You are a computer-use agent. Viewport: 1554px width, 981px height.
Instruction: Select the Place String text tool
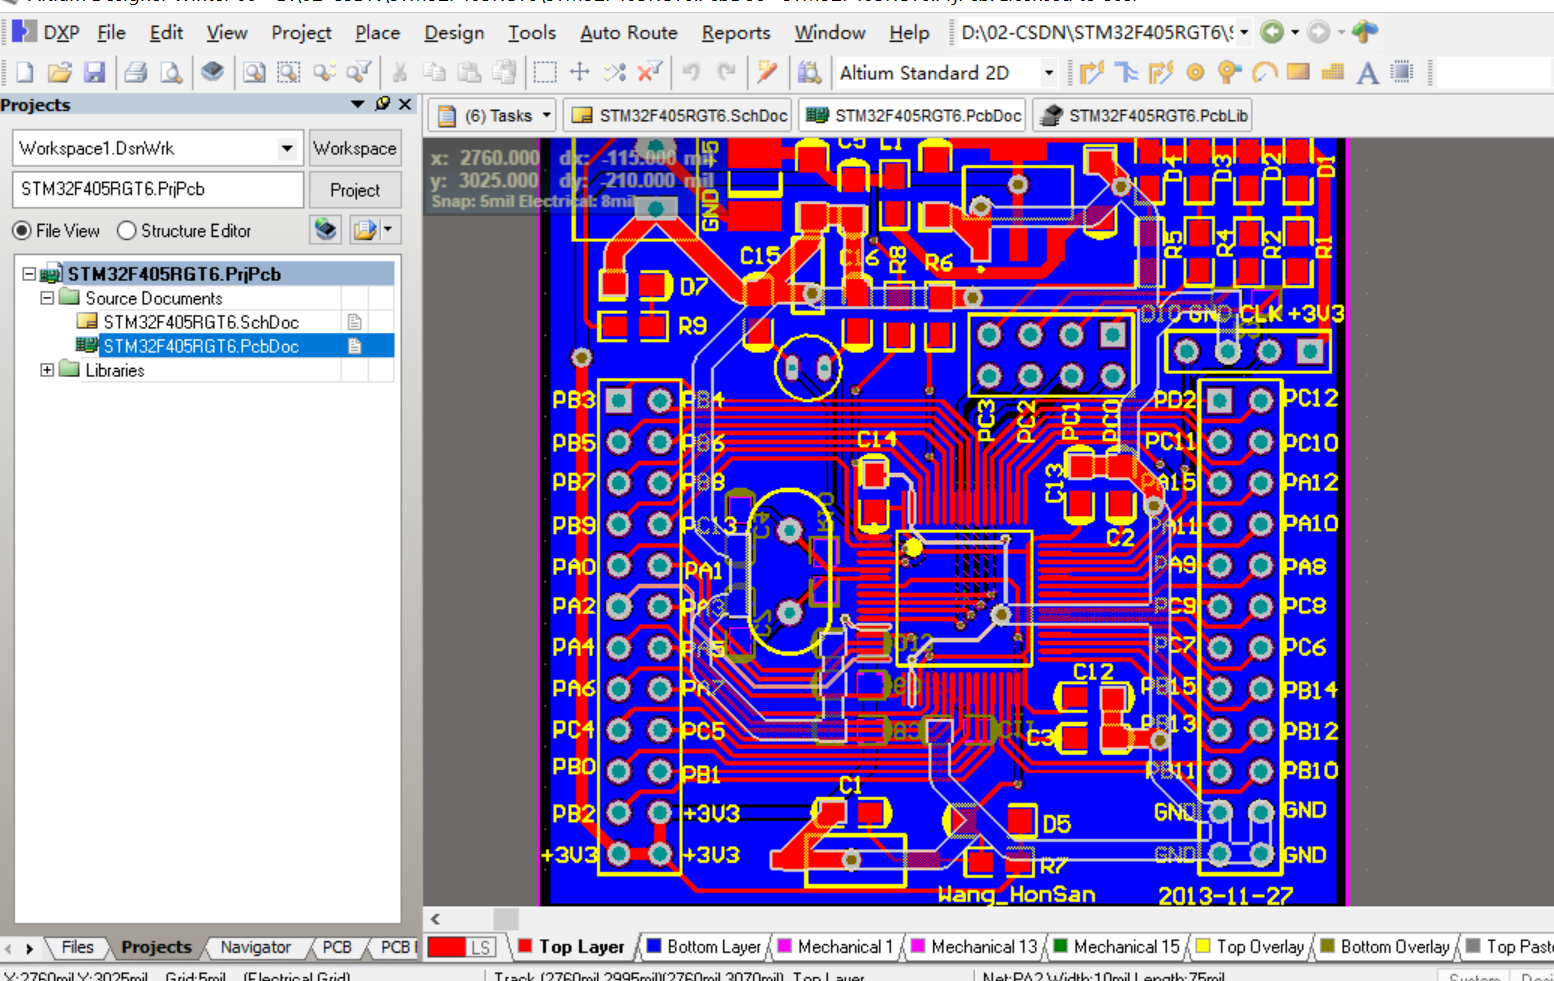[1368, 72]
